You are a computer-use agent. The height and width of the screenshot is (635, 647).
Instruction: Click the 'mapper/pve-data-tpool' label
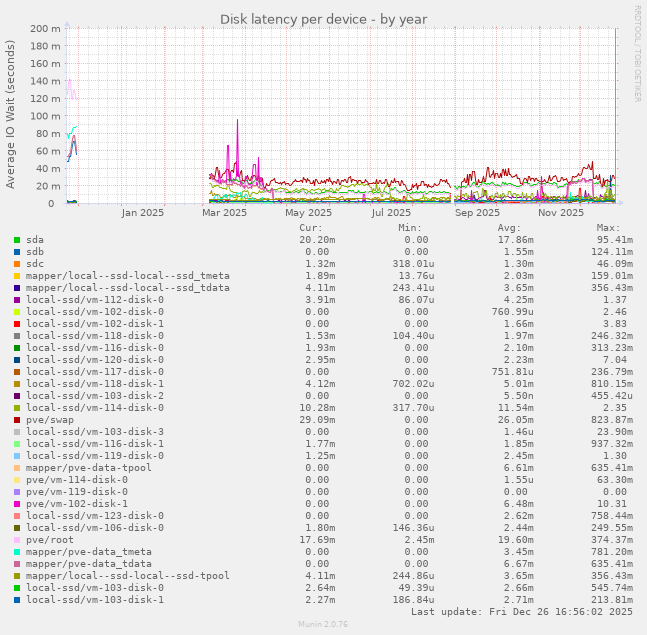89,467
